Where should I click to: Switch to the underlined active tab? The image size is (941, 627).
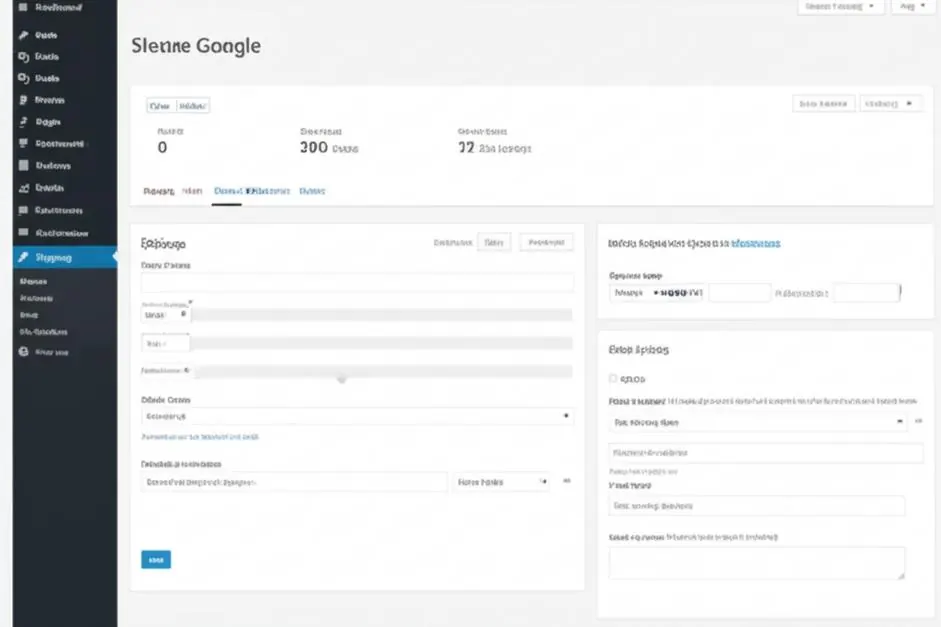pyautogui.click(x=227, y=191)
